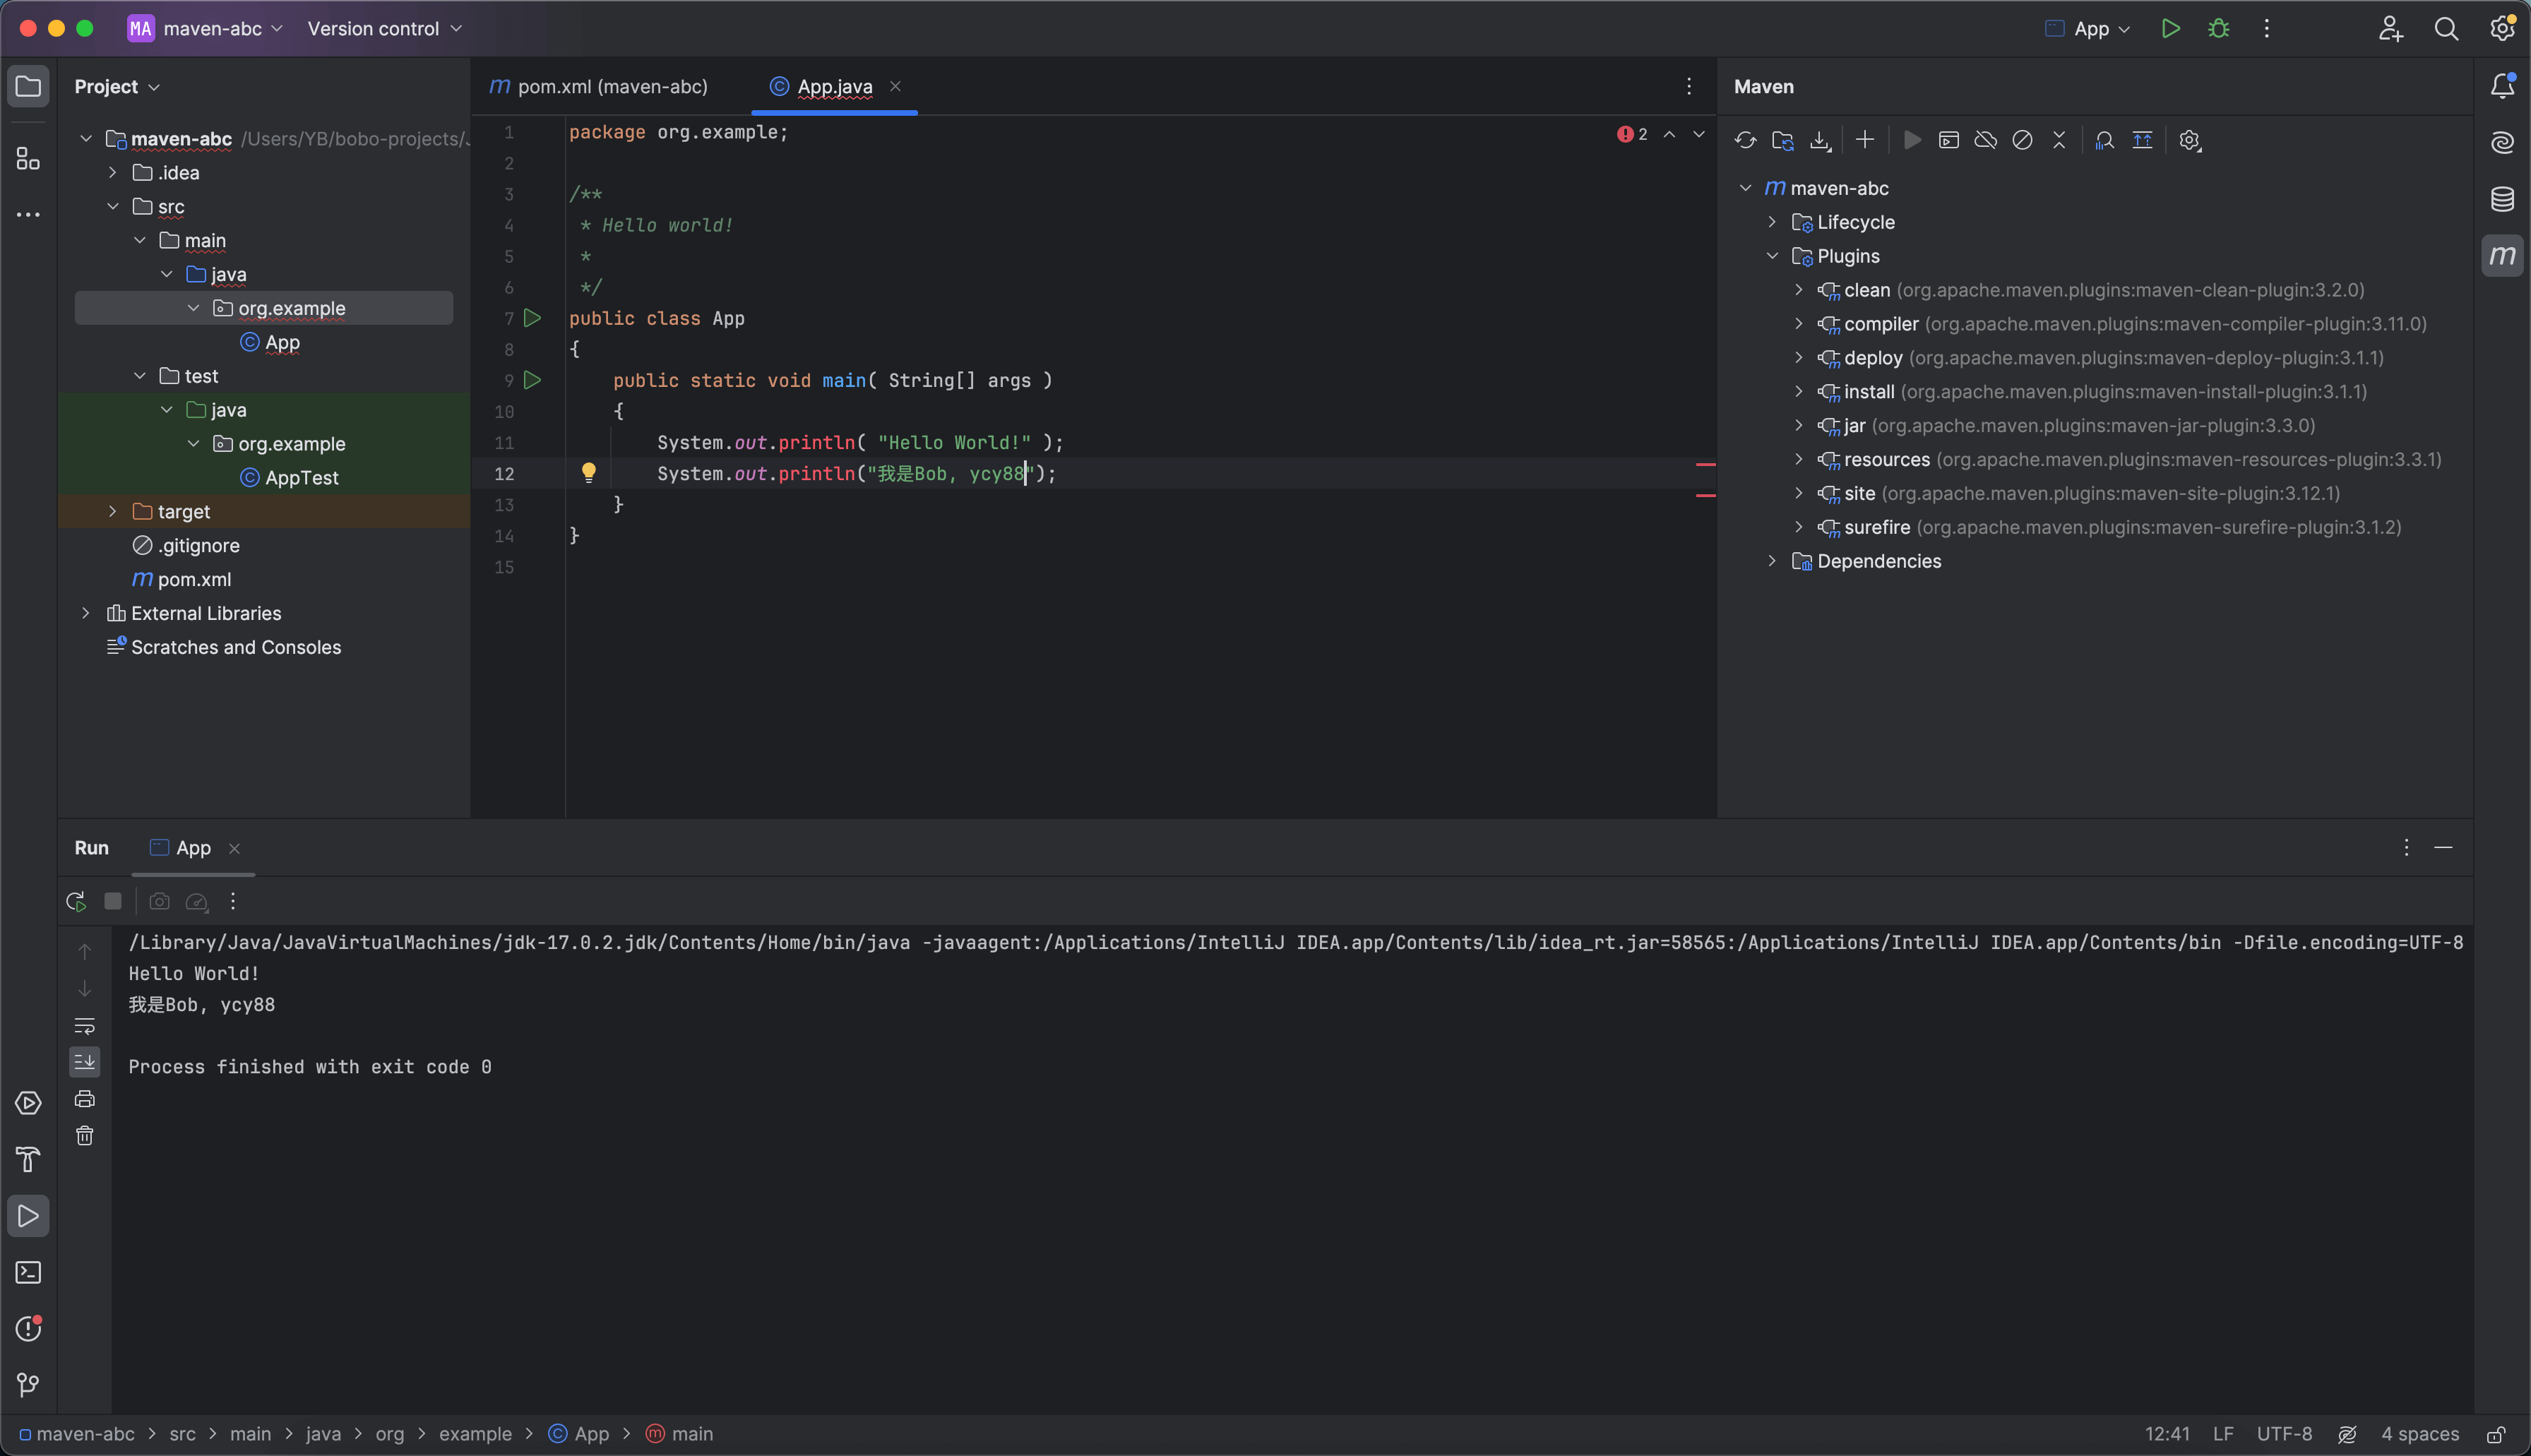
Task: Click UTF-8 encoding in status bar
Action: (x=2284, y=1434)
